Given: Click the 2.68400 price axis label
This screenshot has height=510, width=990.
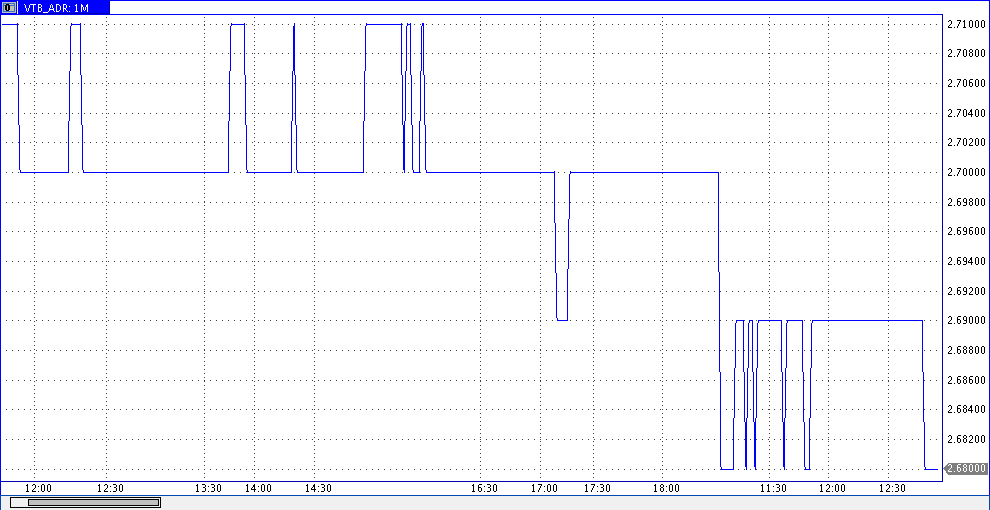Looking at the screenshot, I should click(x=966, y=409).
